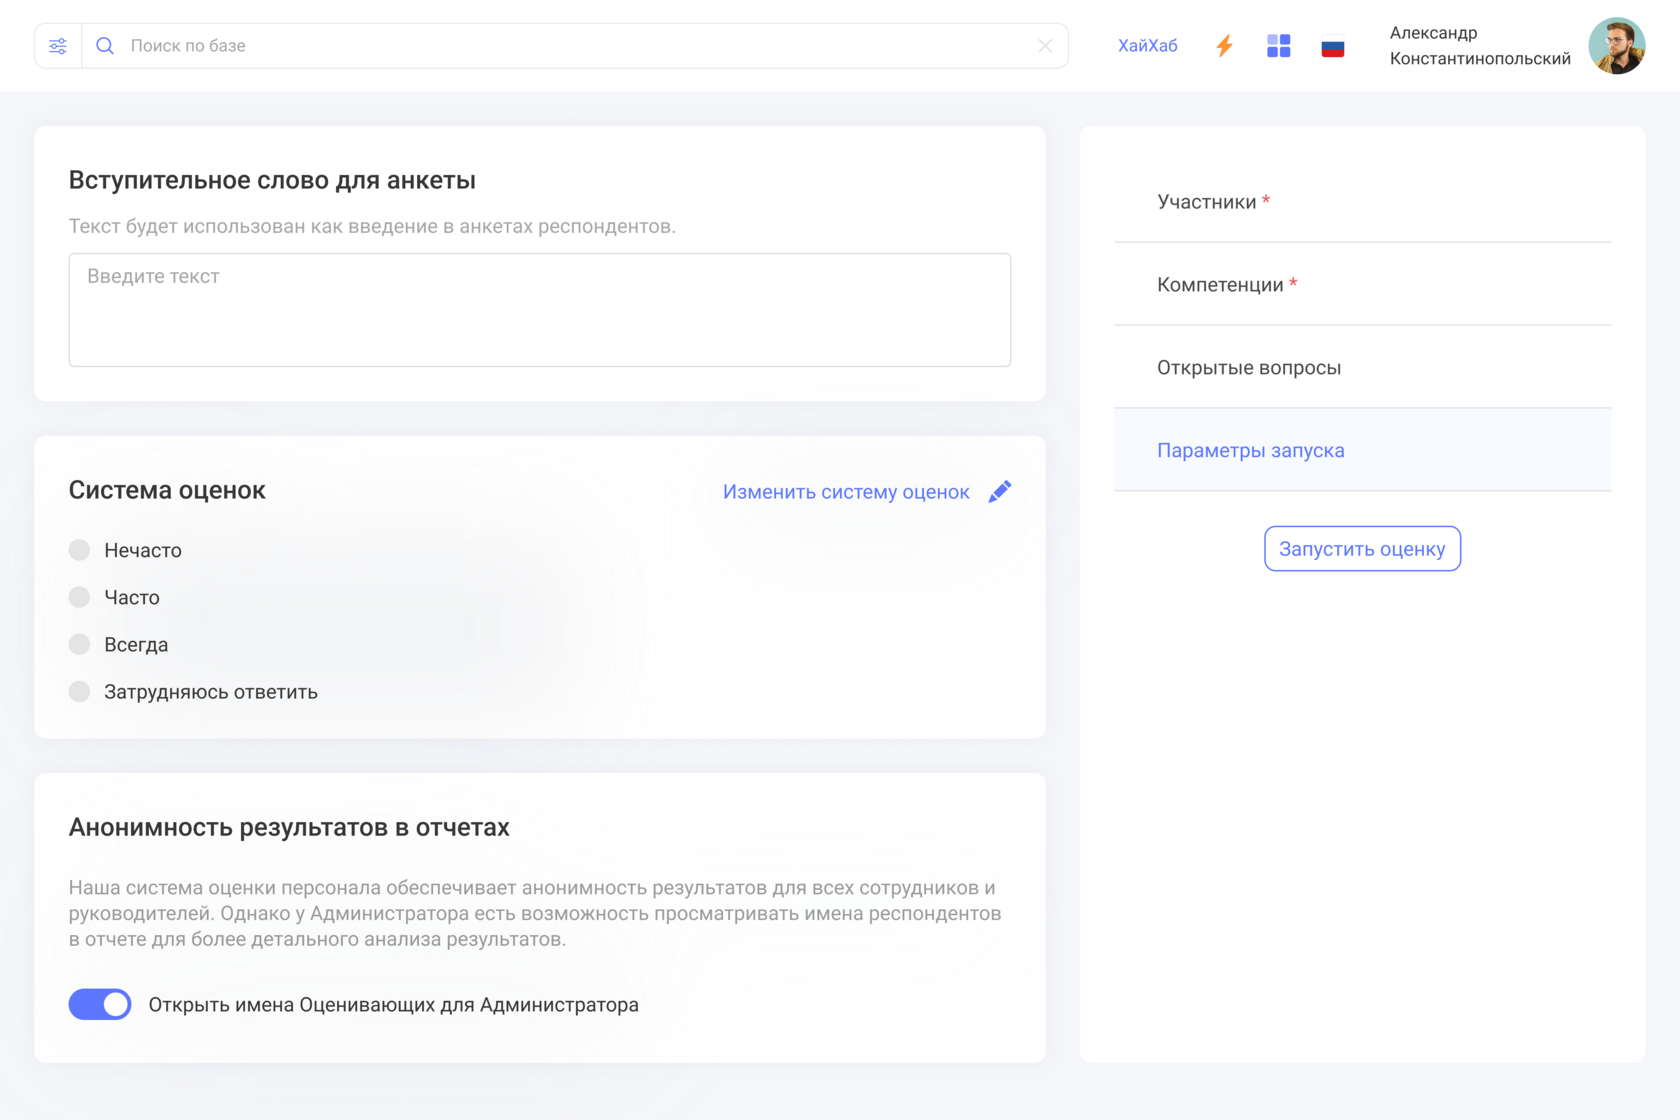Click the orange lightning bolt icon
The height and width of the screenshot is (1120, 1680).
(x=1224, y=46)
